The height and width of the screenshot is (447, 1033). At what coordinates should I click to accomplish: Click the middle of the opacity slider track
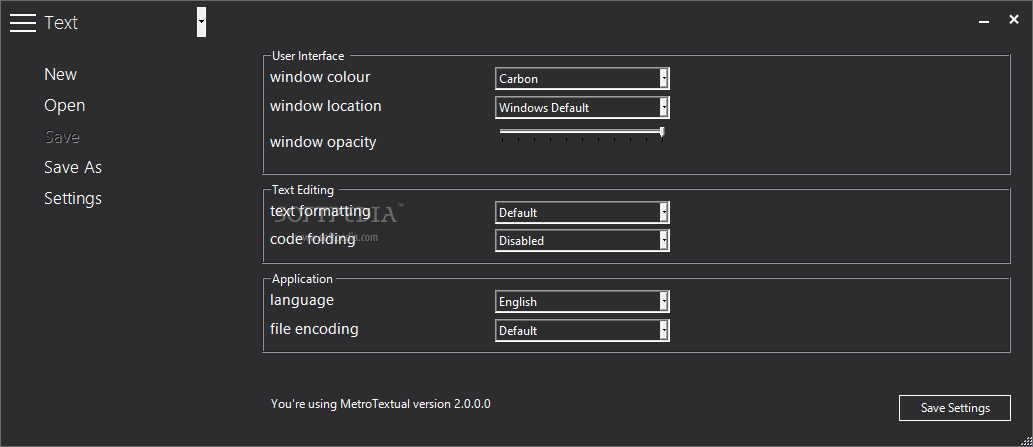pos(582,132)
